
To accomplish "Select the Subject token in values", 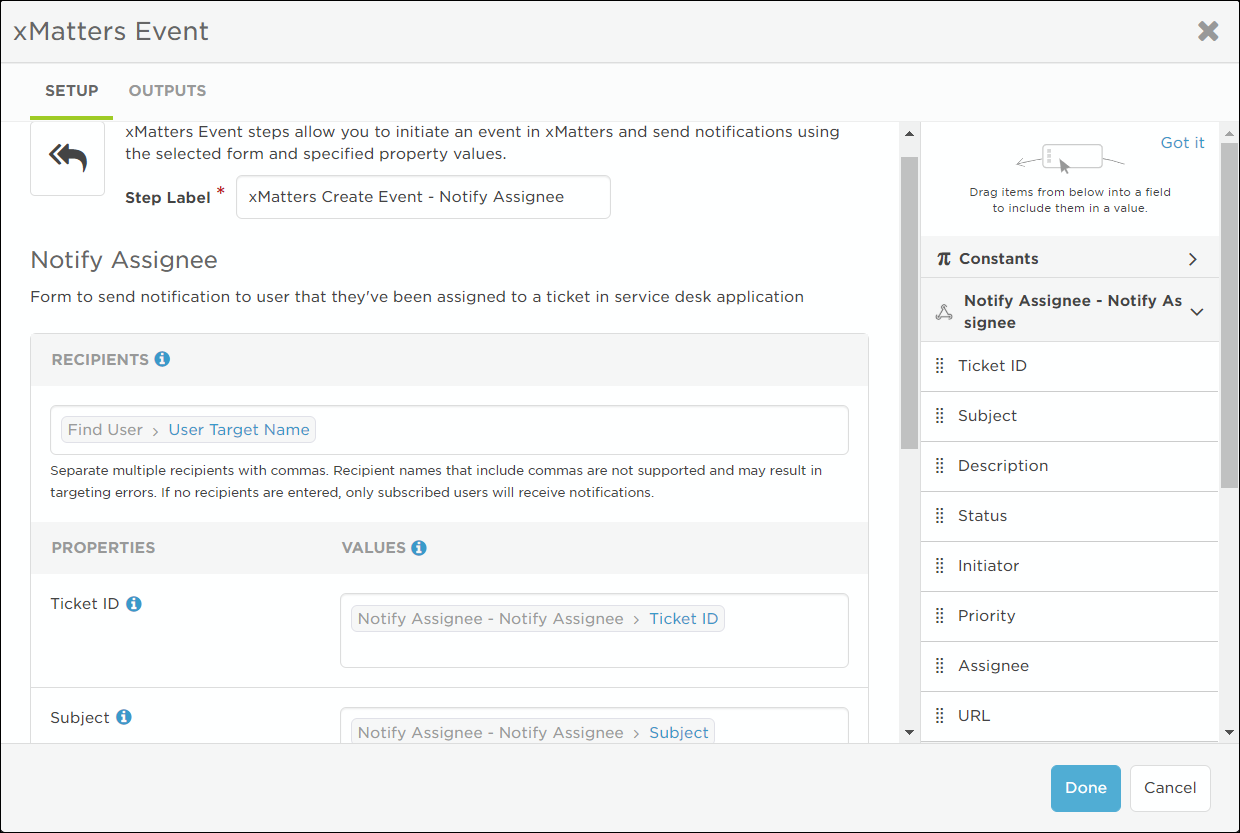I will [533, 733].
